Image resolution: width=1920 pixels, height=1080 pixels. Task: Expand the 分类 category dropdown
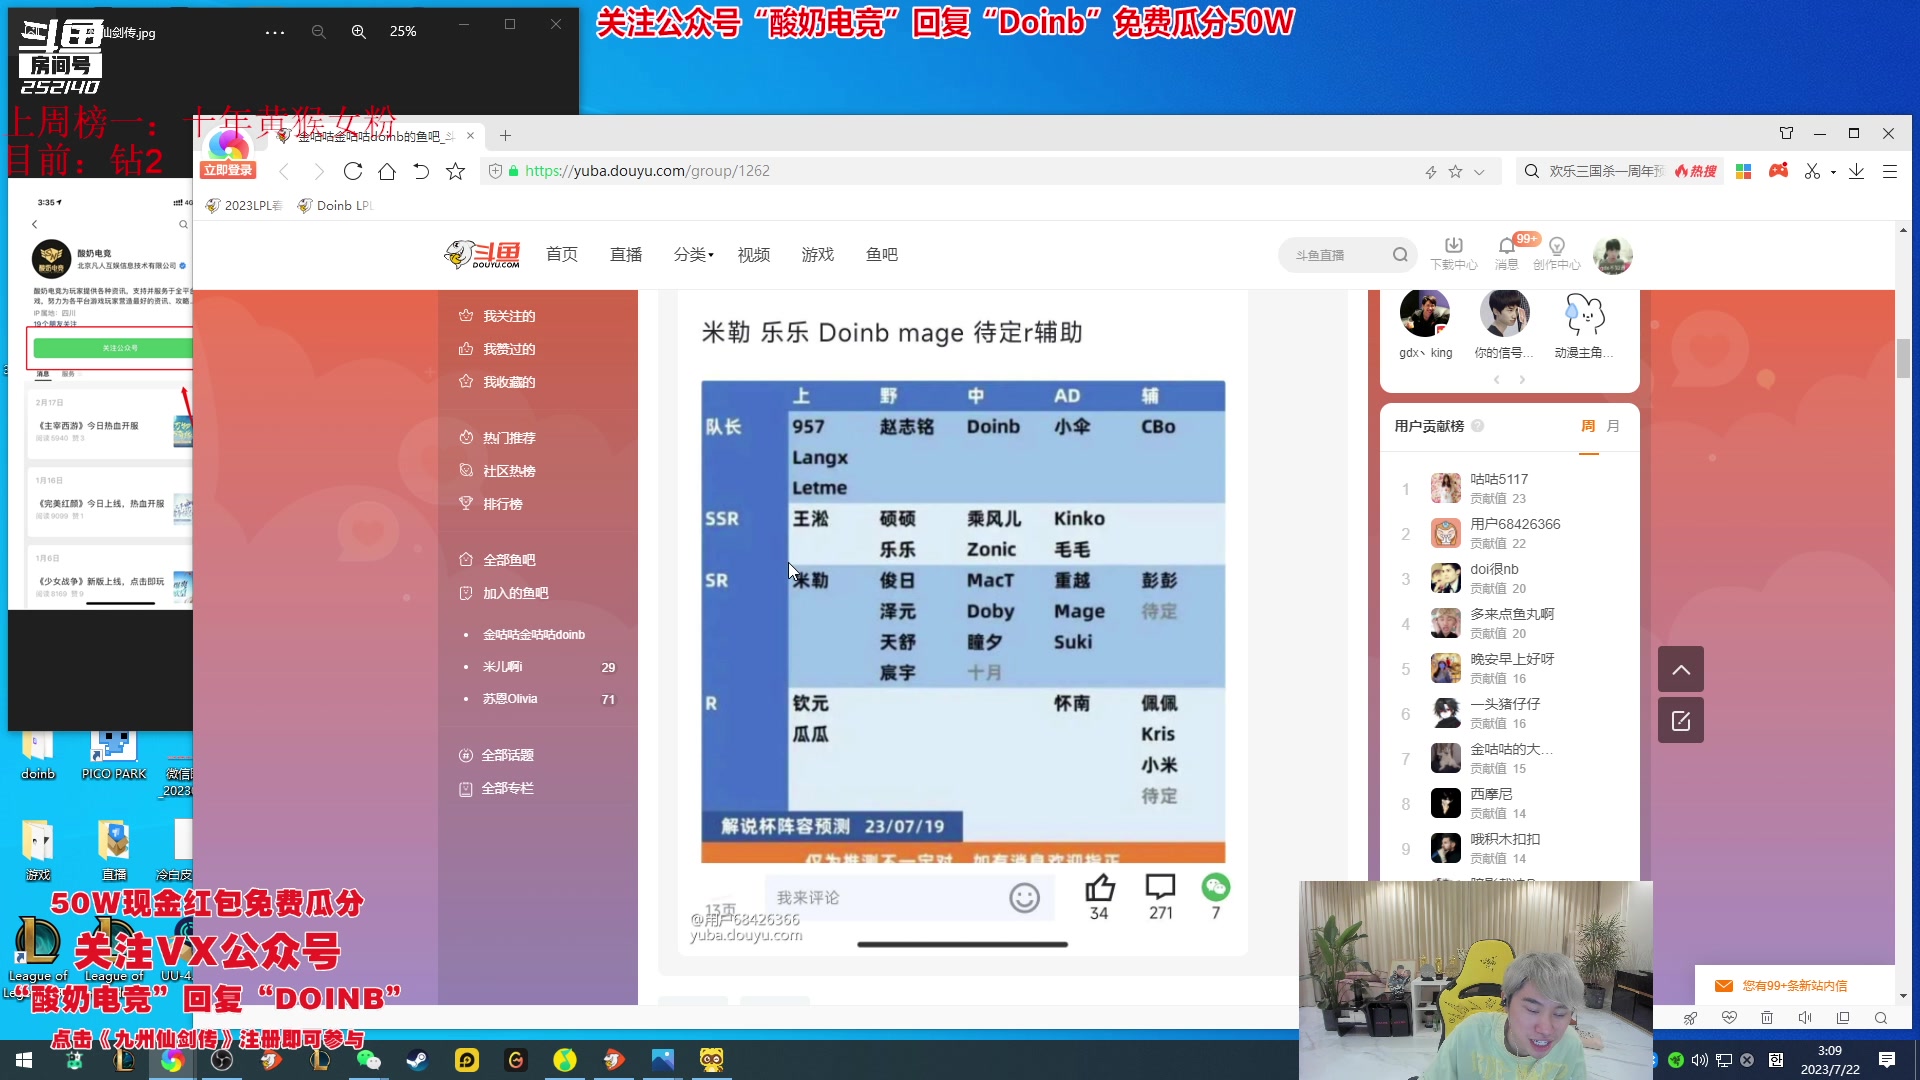(x=693, y=255)
